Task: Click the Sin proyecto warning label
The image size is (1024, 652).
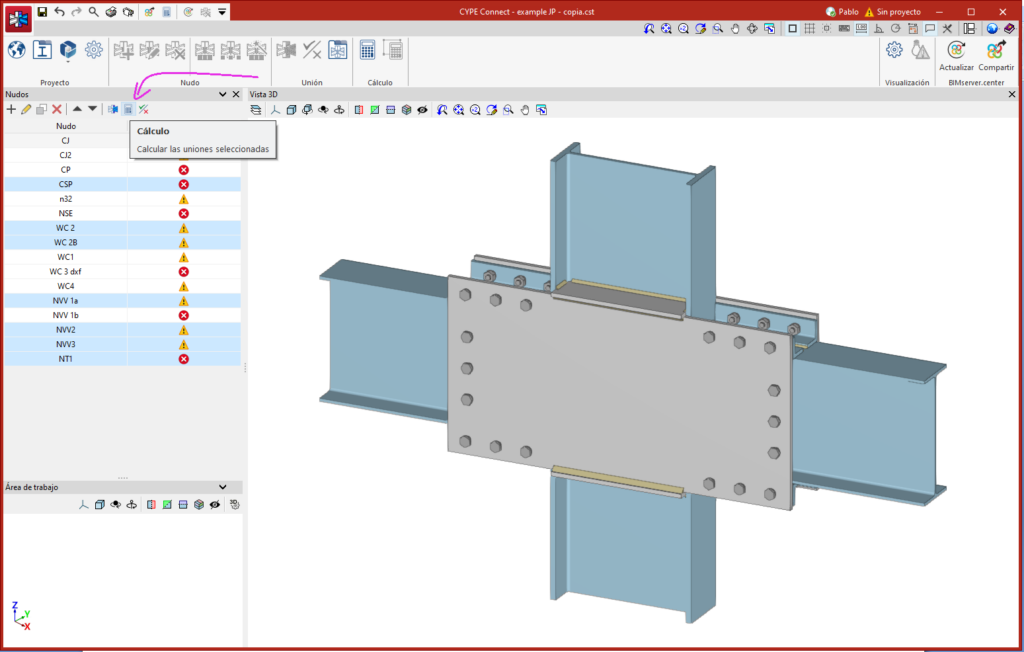Action: (895, 11)
